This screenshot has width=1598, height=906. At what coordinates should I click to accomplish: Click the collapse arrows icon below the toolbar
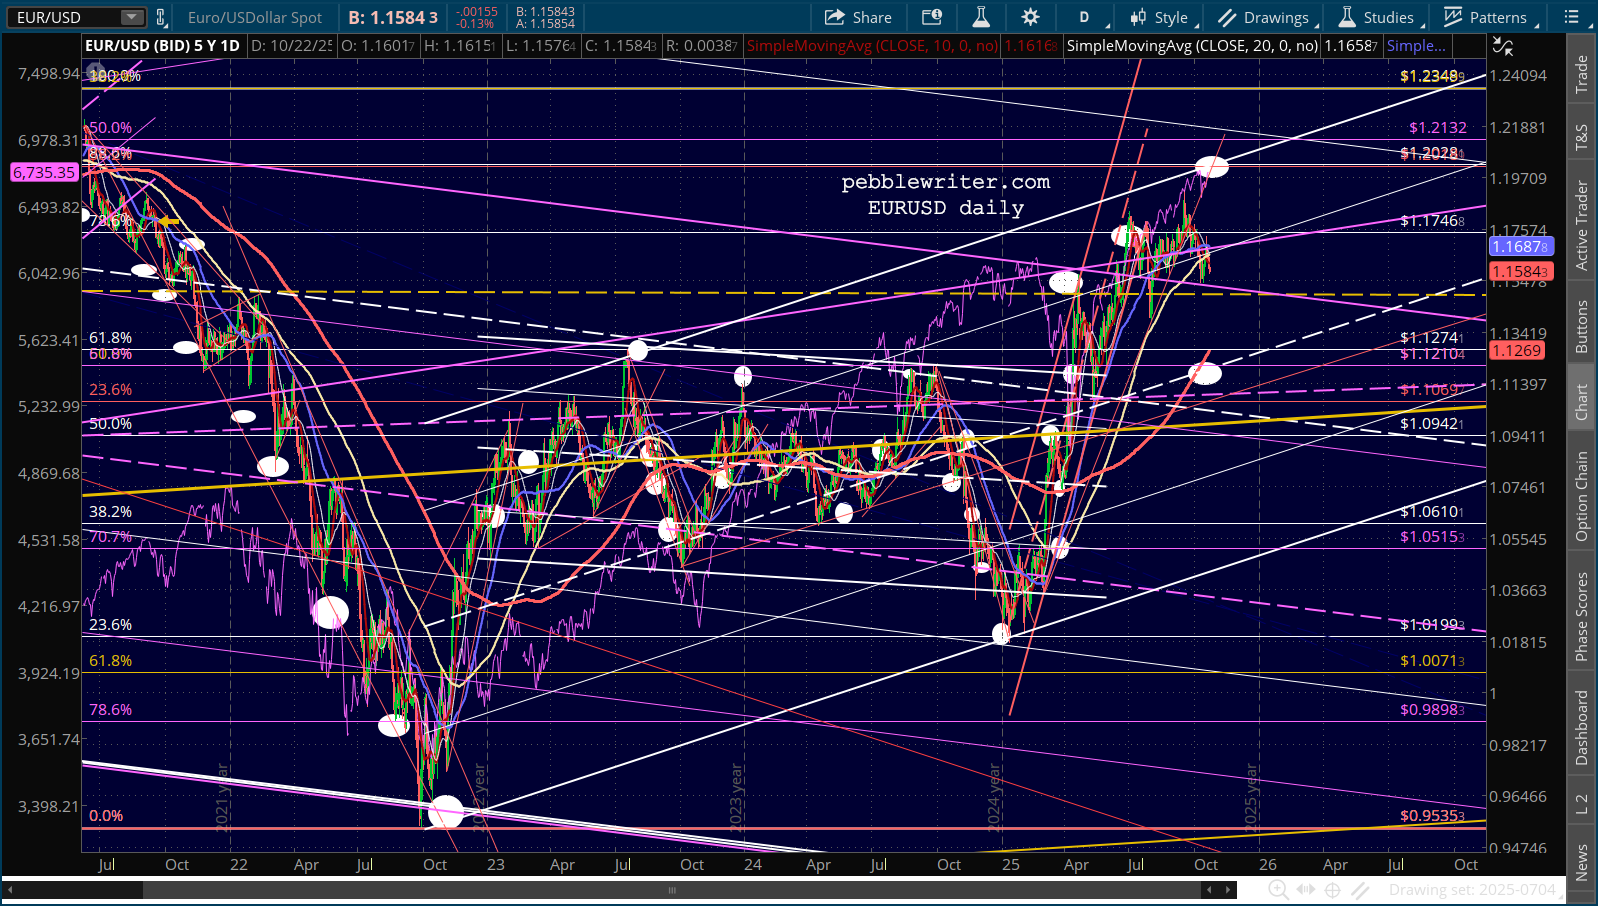coord(1502,46)
